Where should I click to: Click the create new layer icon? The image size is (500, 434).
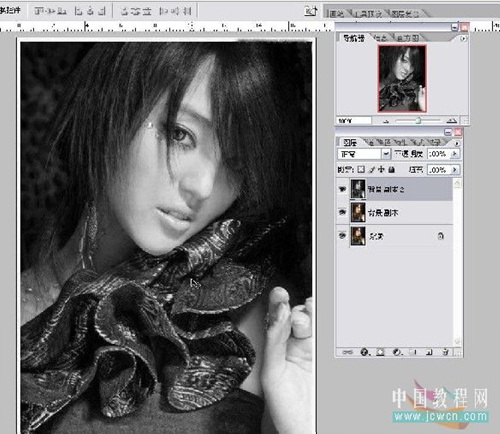click(430, 352)
